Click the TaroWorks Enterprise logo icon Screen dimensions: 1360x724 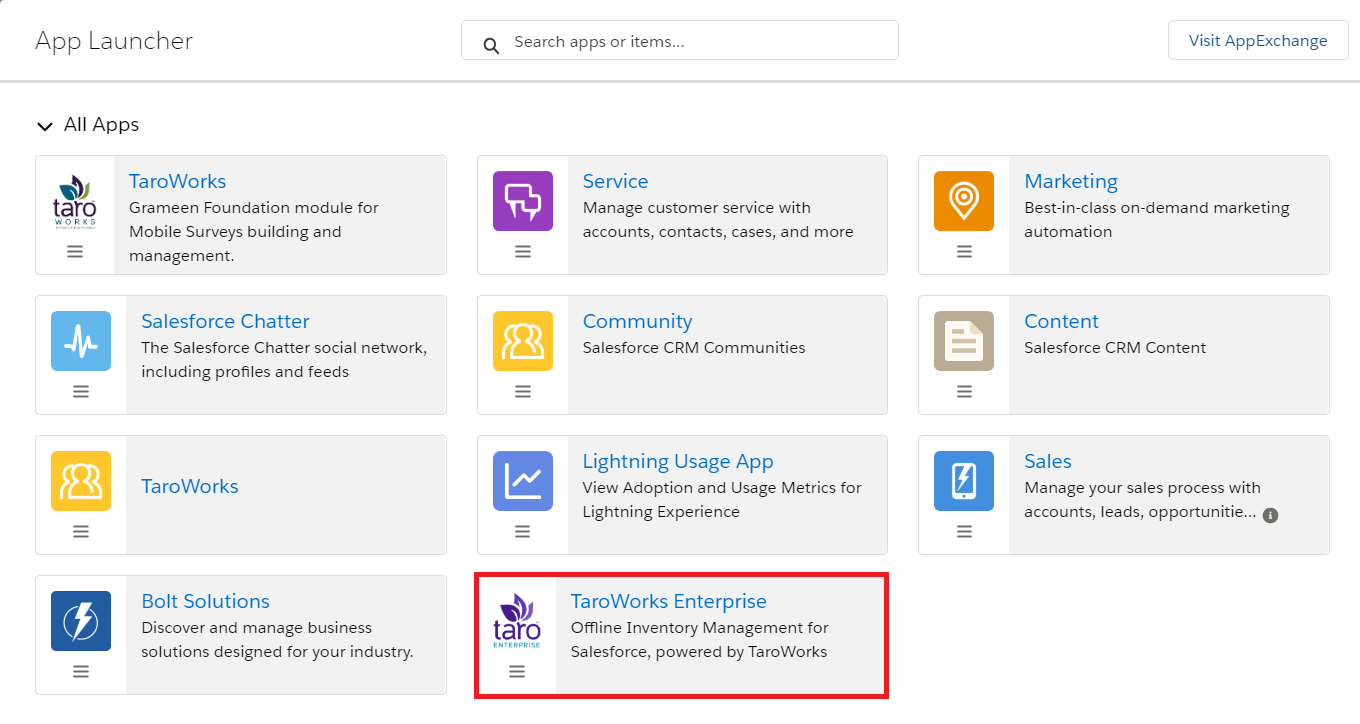(517, 621)
